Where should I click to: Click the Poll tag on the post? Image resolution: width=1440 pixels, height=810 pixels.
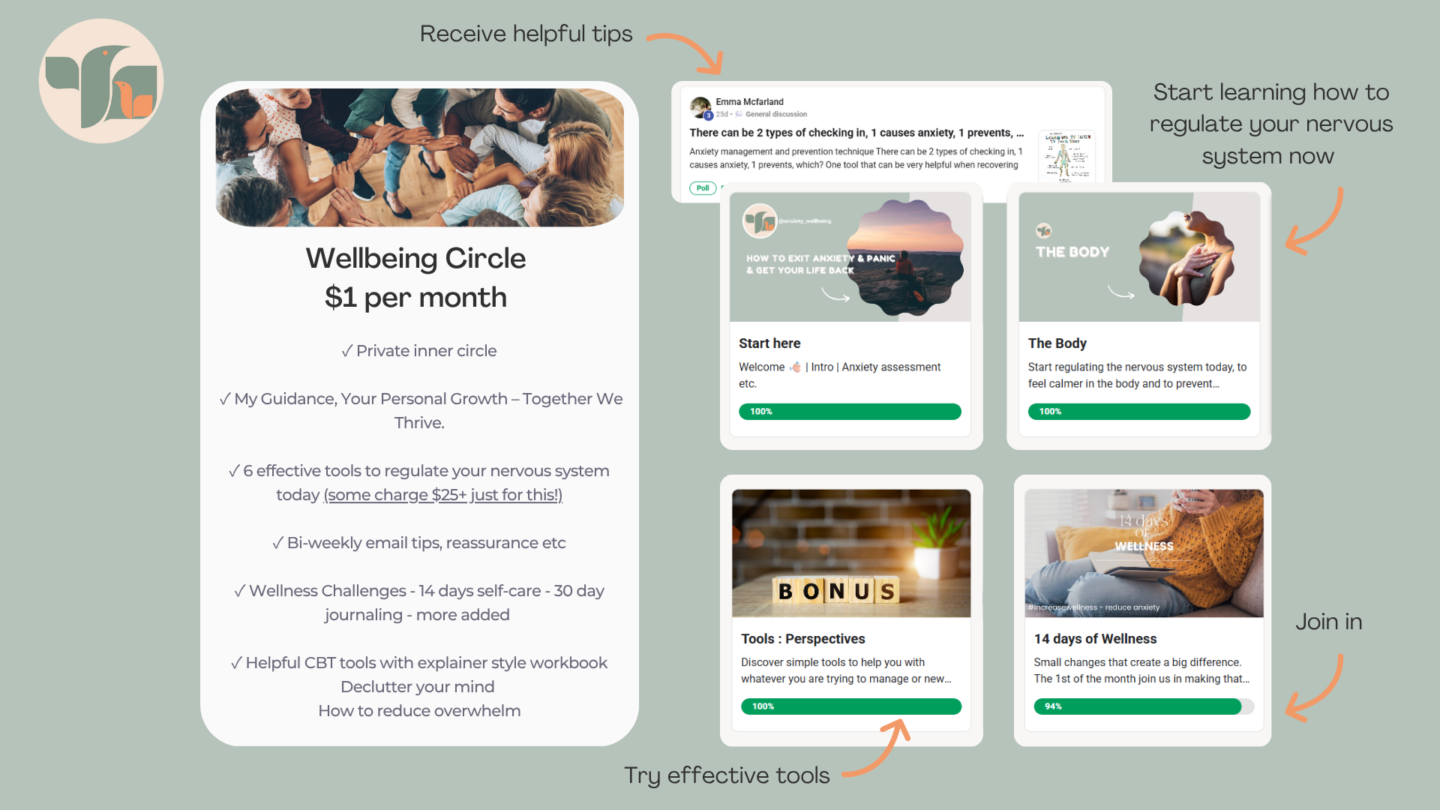[x=702, y=188]
